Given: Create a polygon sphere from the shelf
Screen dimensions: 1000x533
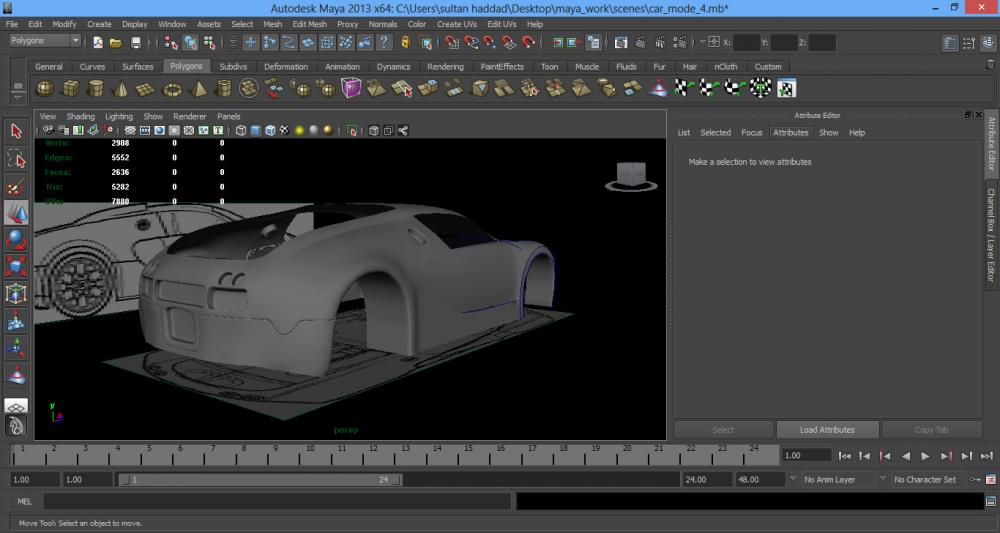Looking at the screenshot, I should coord(45,89).
